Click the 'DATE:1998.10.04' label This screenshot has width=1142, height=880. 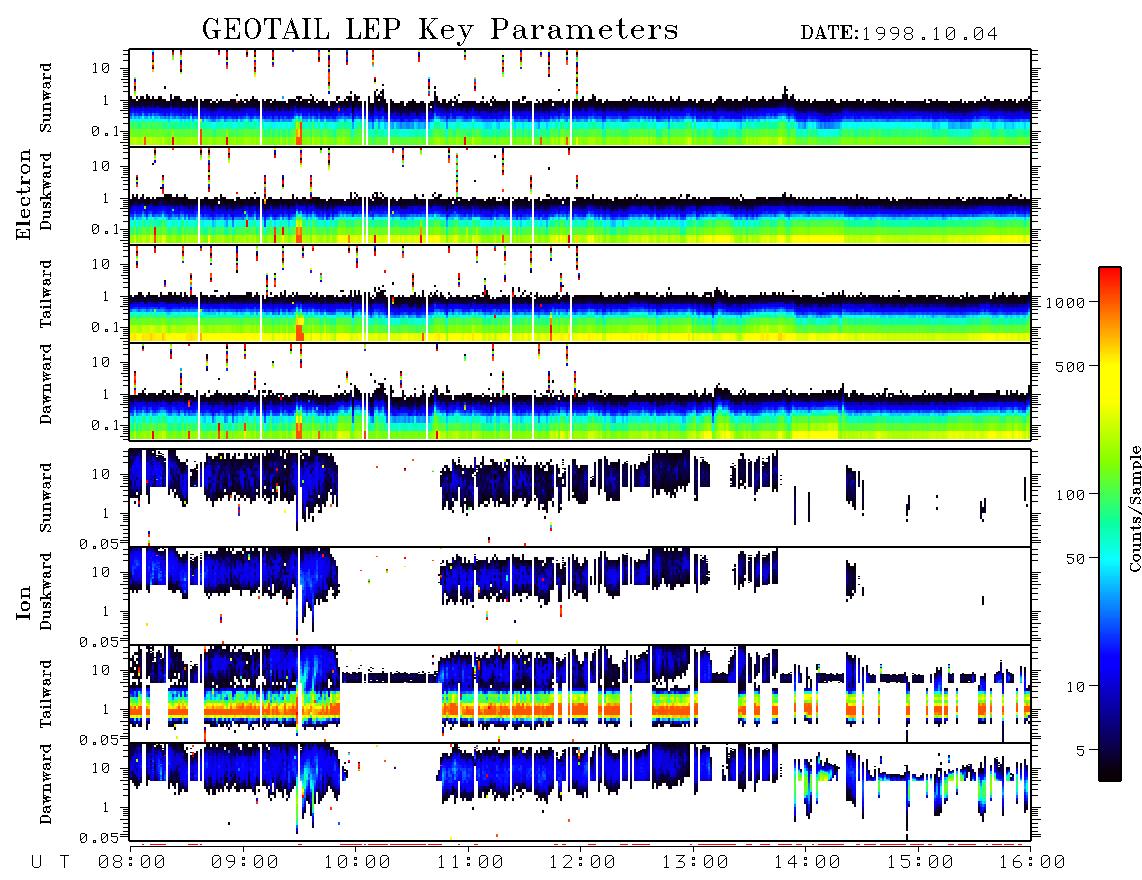pos(899,34)
